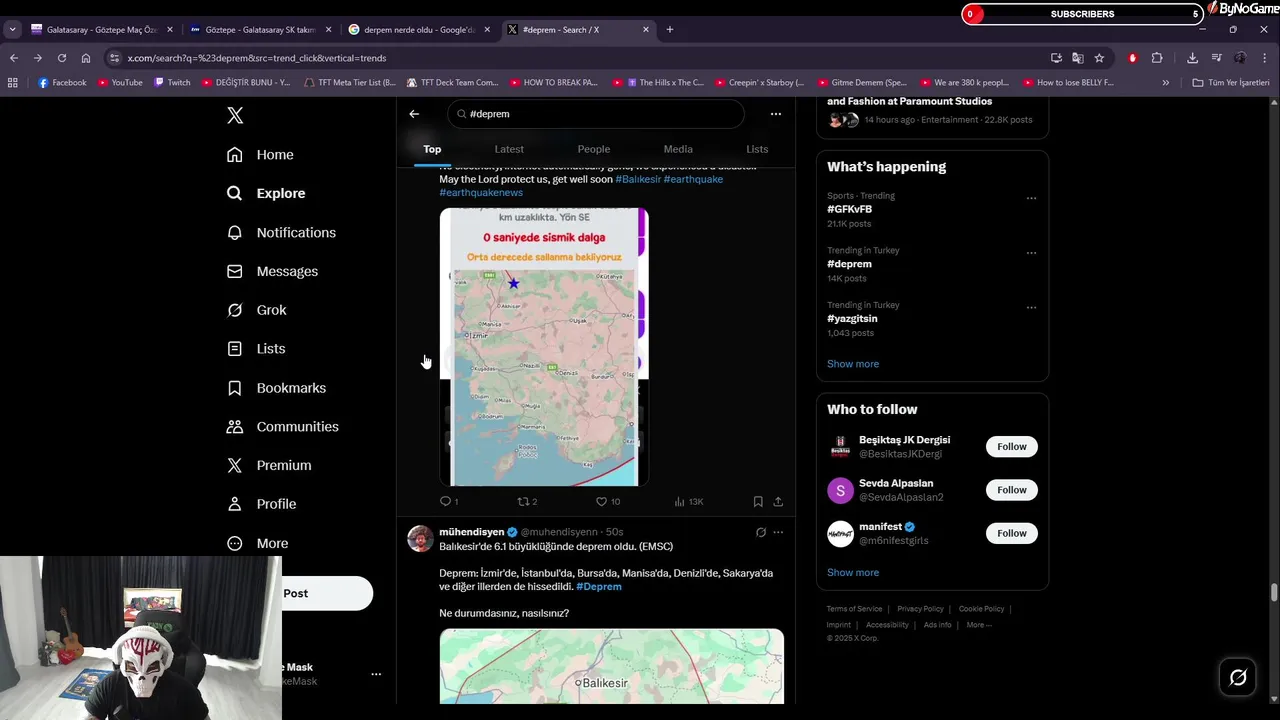Open #deprem trending topic
The image size is (1280, 720).
(849, 264)
